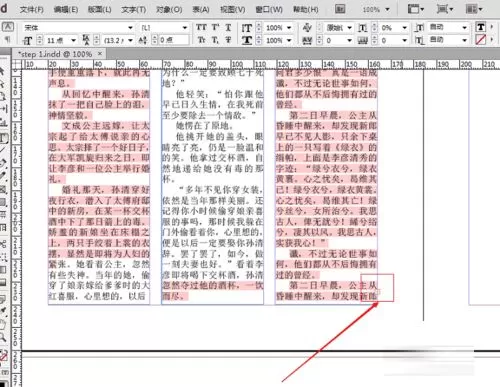Select the Zoom magnifier tool
Viewport: 500px width, 387px height.
(x=3, y=338)
